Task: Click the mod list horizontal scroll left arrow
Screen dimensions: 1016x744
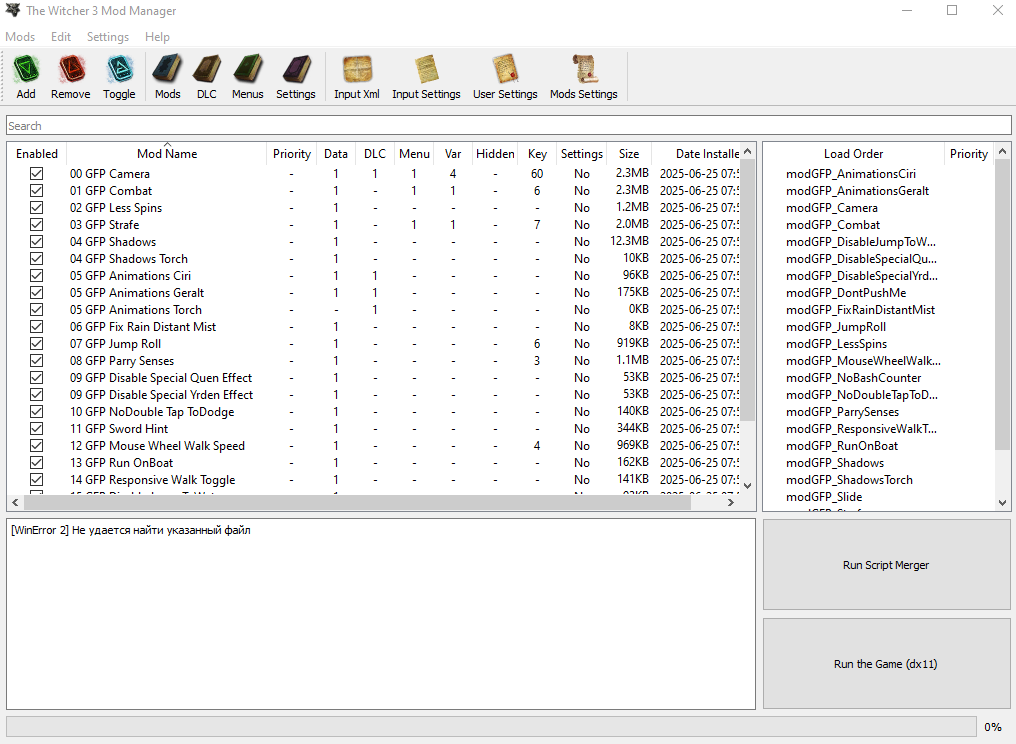Action: coord(16,502)
